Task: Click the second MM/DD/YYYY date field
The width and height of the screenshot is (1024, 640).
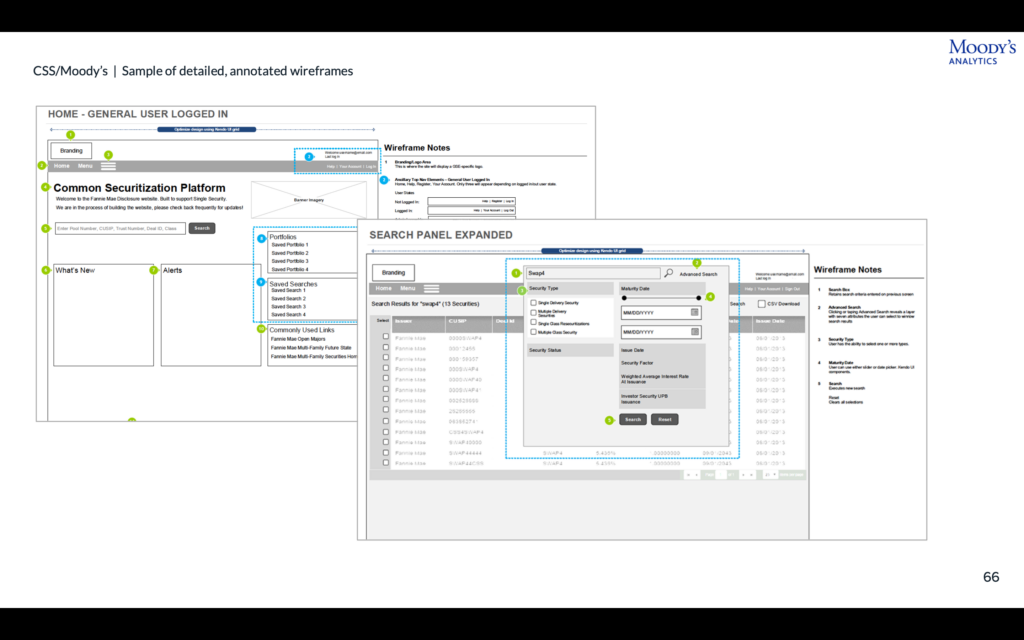Action: [661, 332]
